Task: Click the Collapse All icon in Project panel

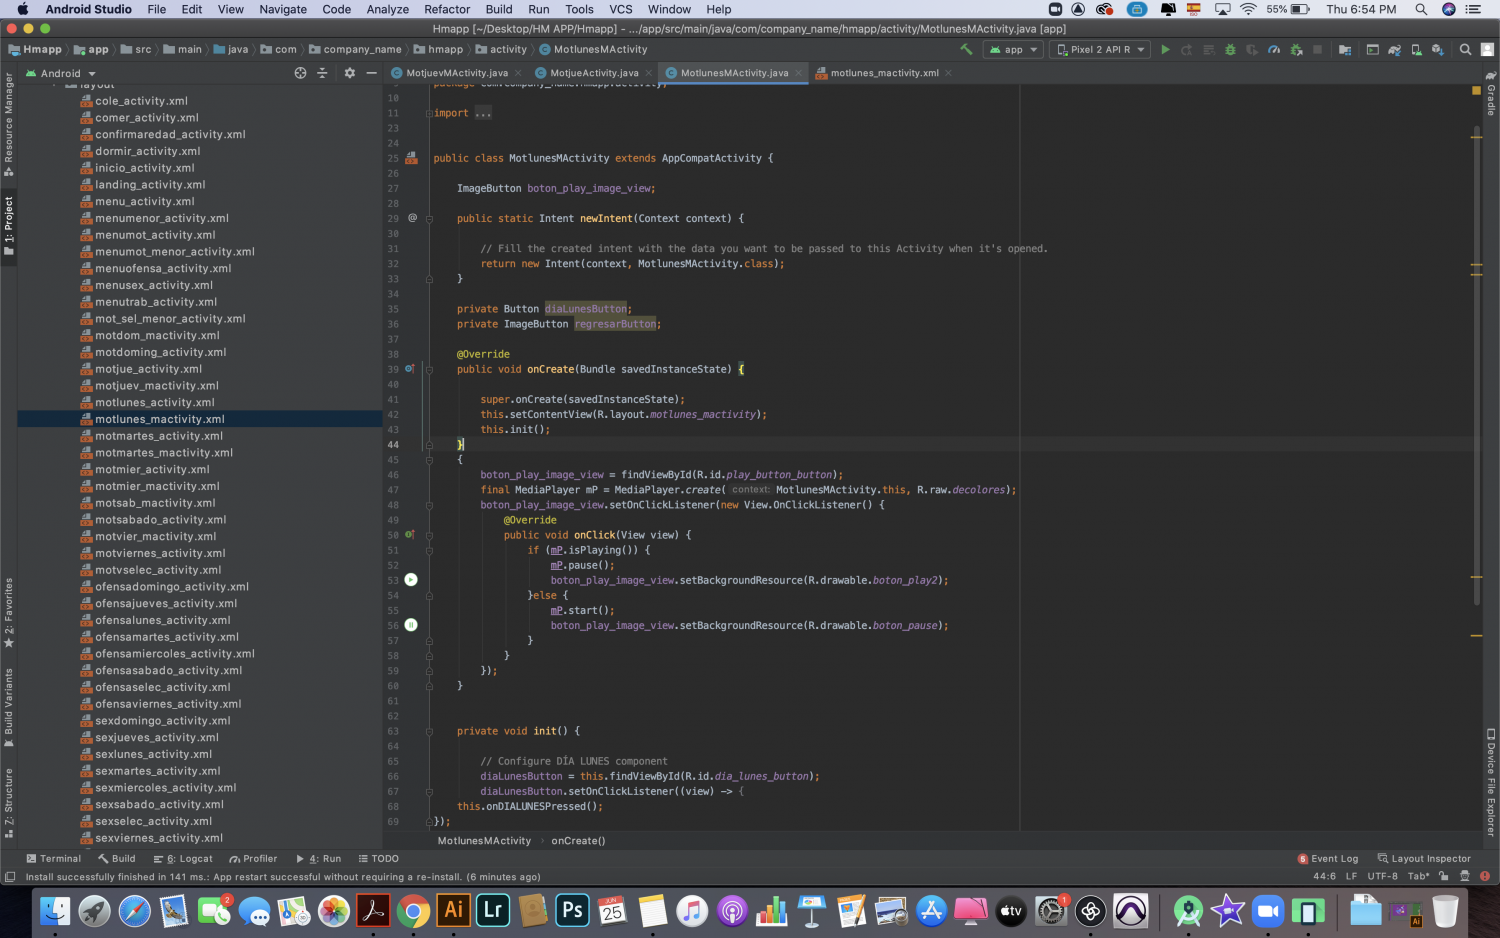Action: 322,73
